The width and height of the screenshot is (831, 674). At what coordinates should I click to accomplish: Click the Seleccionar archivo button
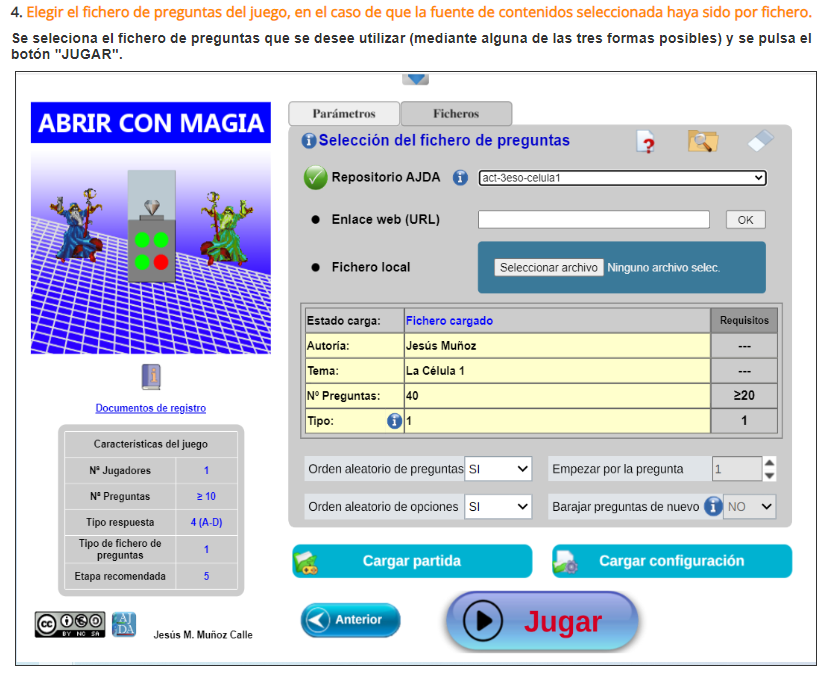pyautogui.click(x=549, y=268)
